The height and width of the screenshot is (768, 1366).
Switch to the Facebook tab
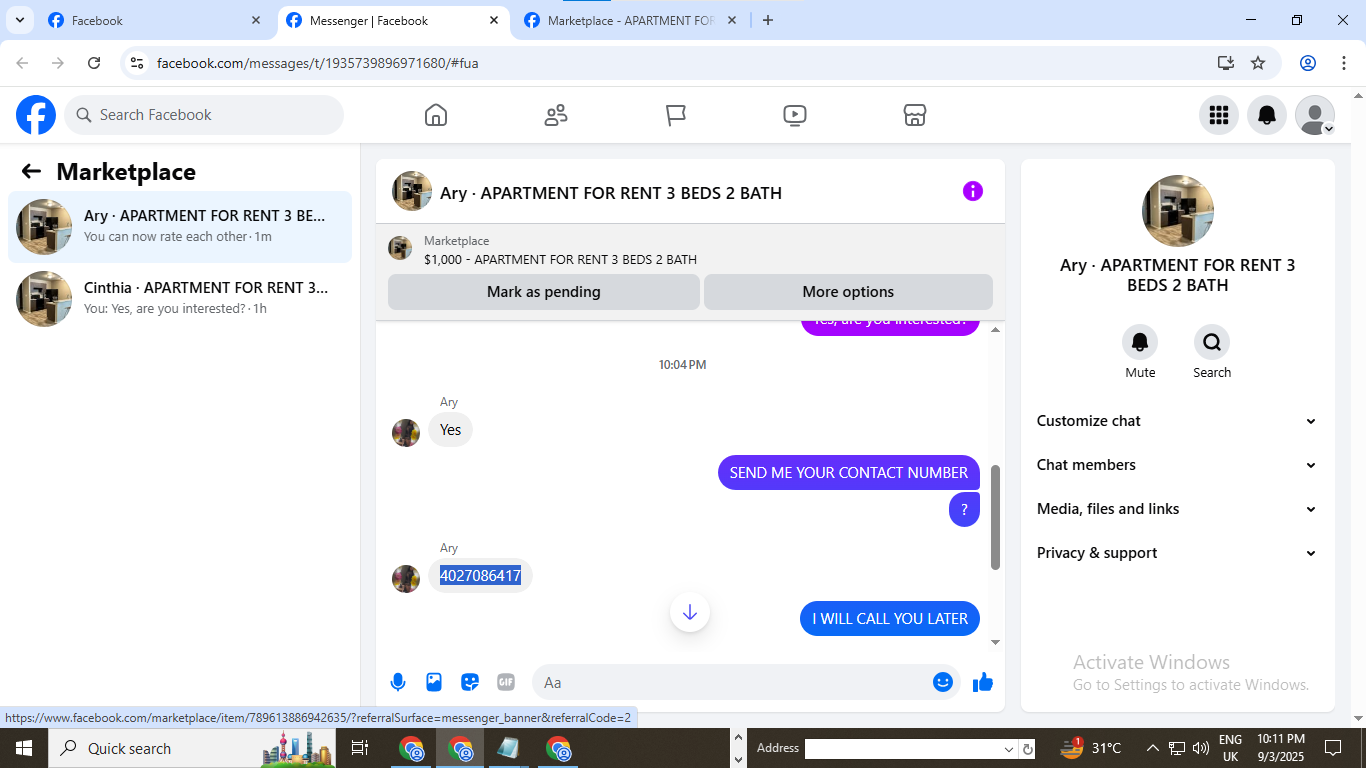(155, 20)
